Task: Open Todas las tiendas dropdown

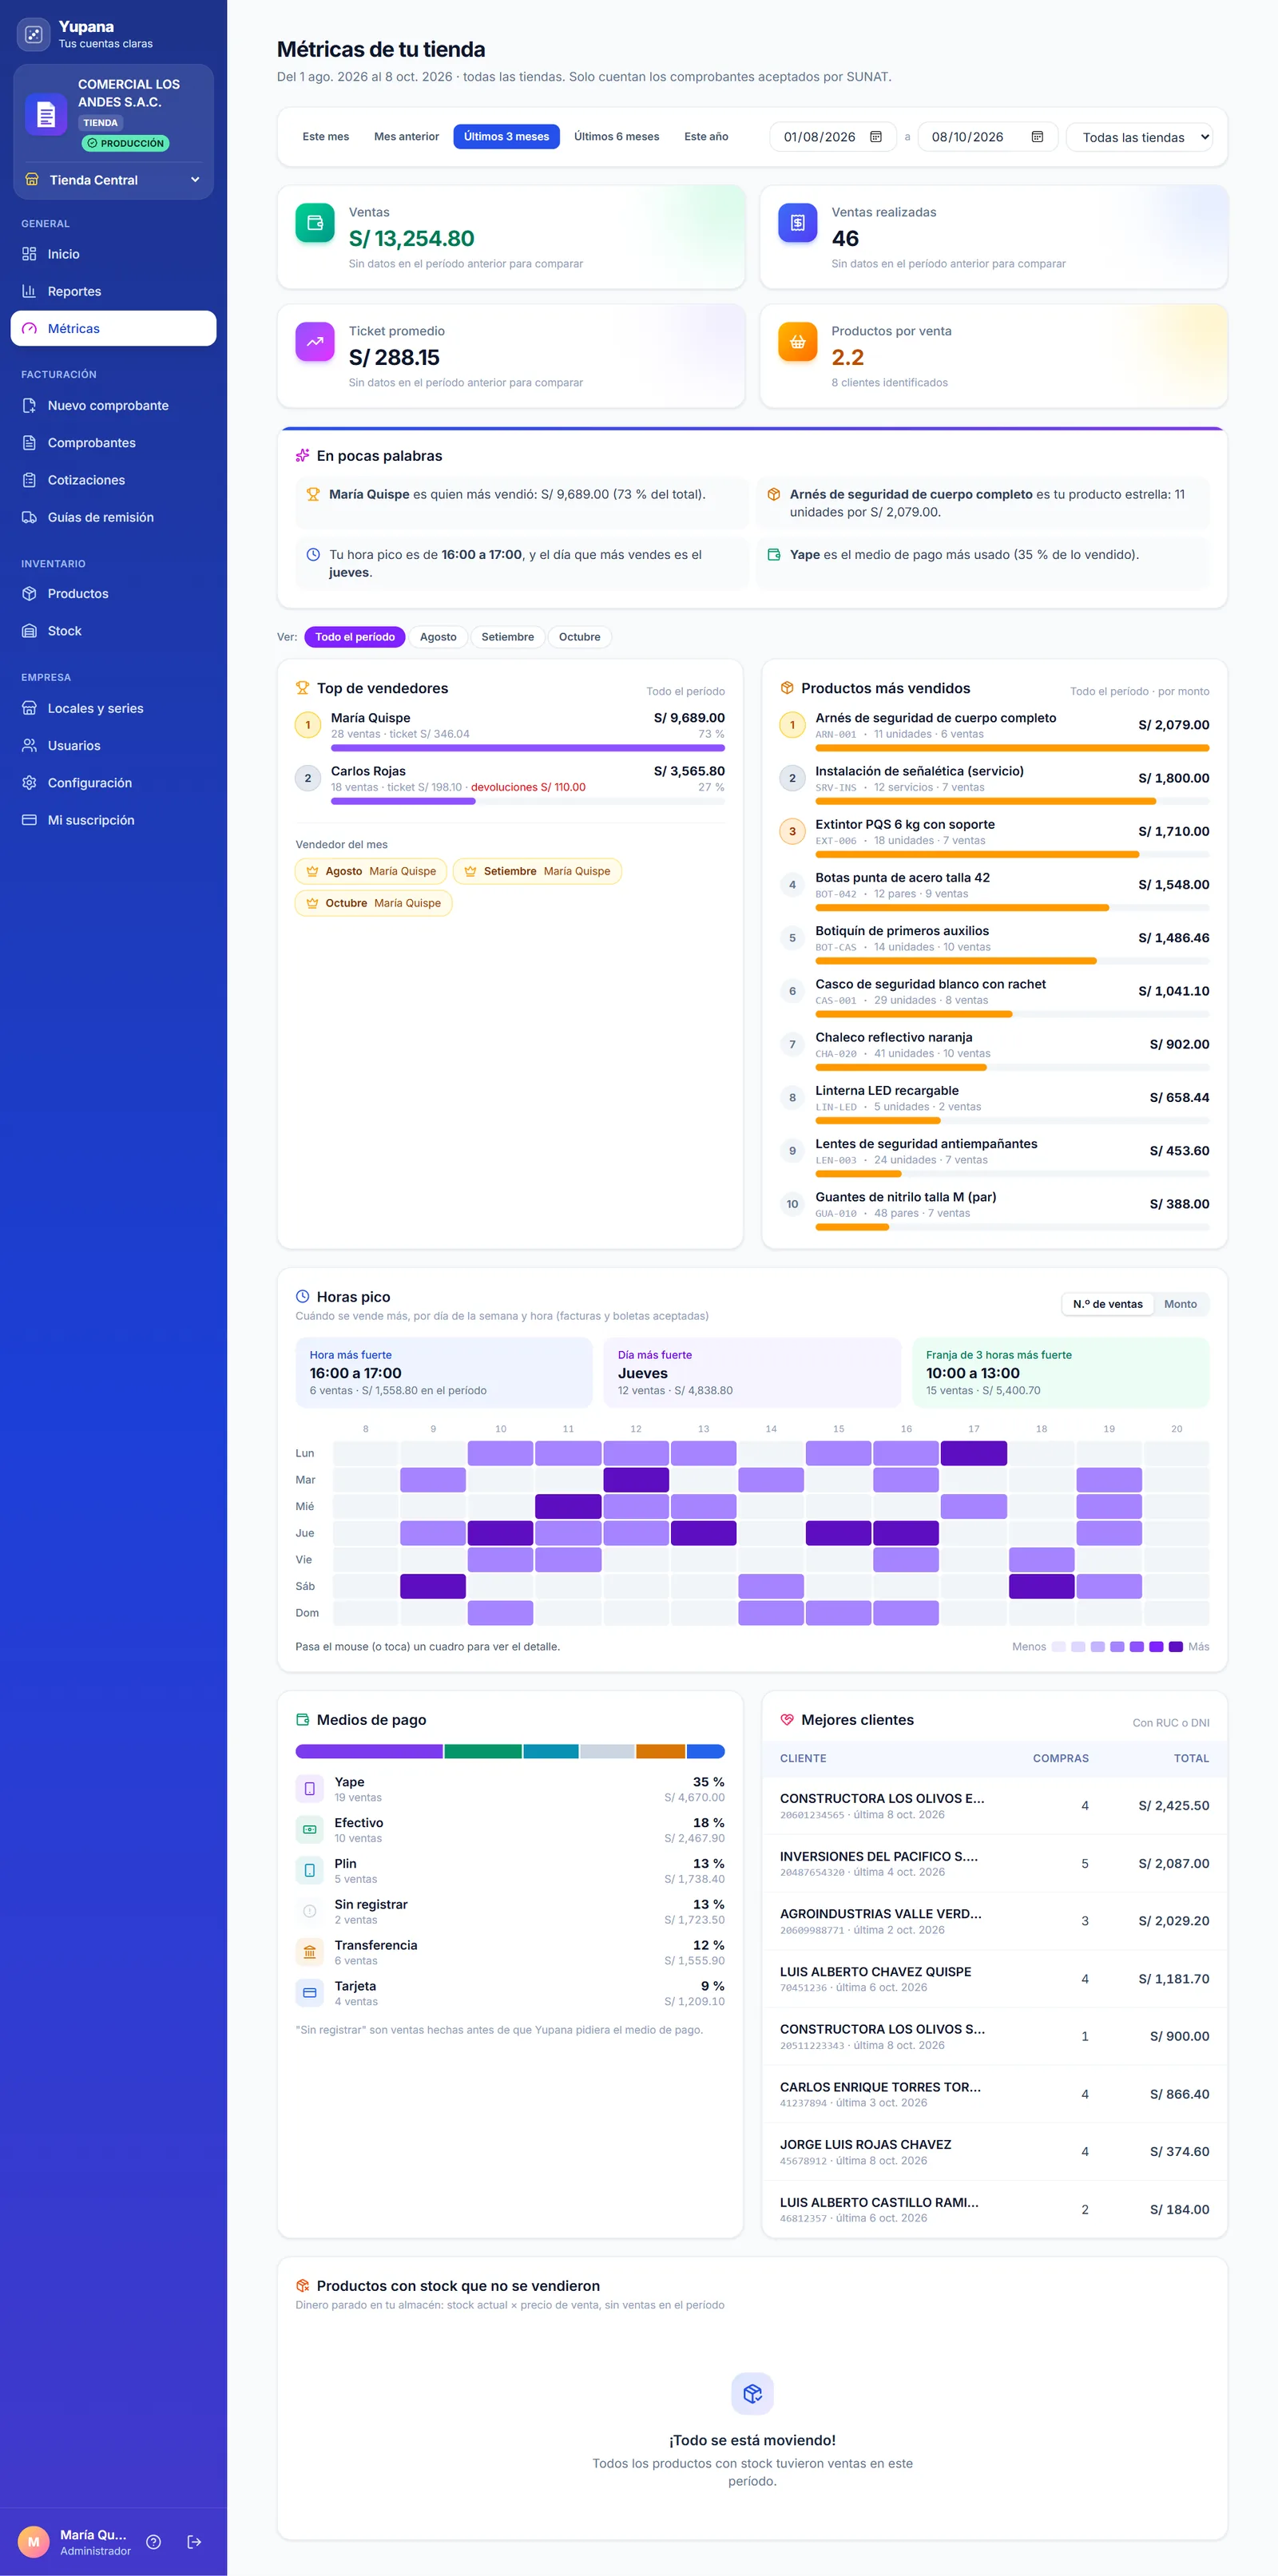Action: pyautogui.click(x=1140, y=137)
